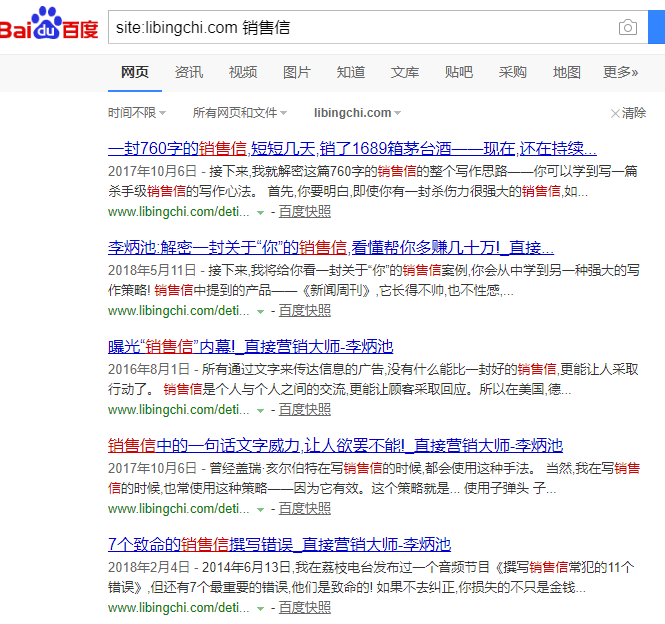The height and width of the screenshot is (624, 665).
Task: Click the blue search button
Action: tap(657, 28)
